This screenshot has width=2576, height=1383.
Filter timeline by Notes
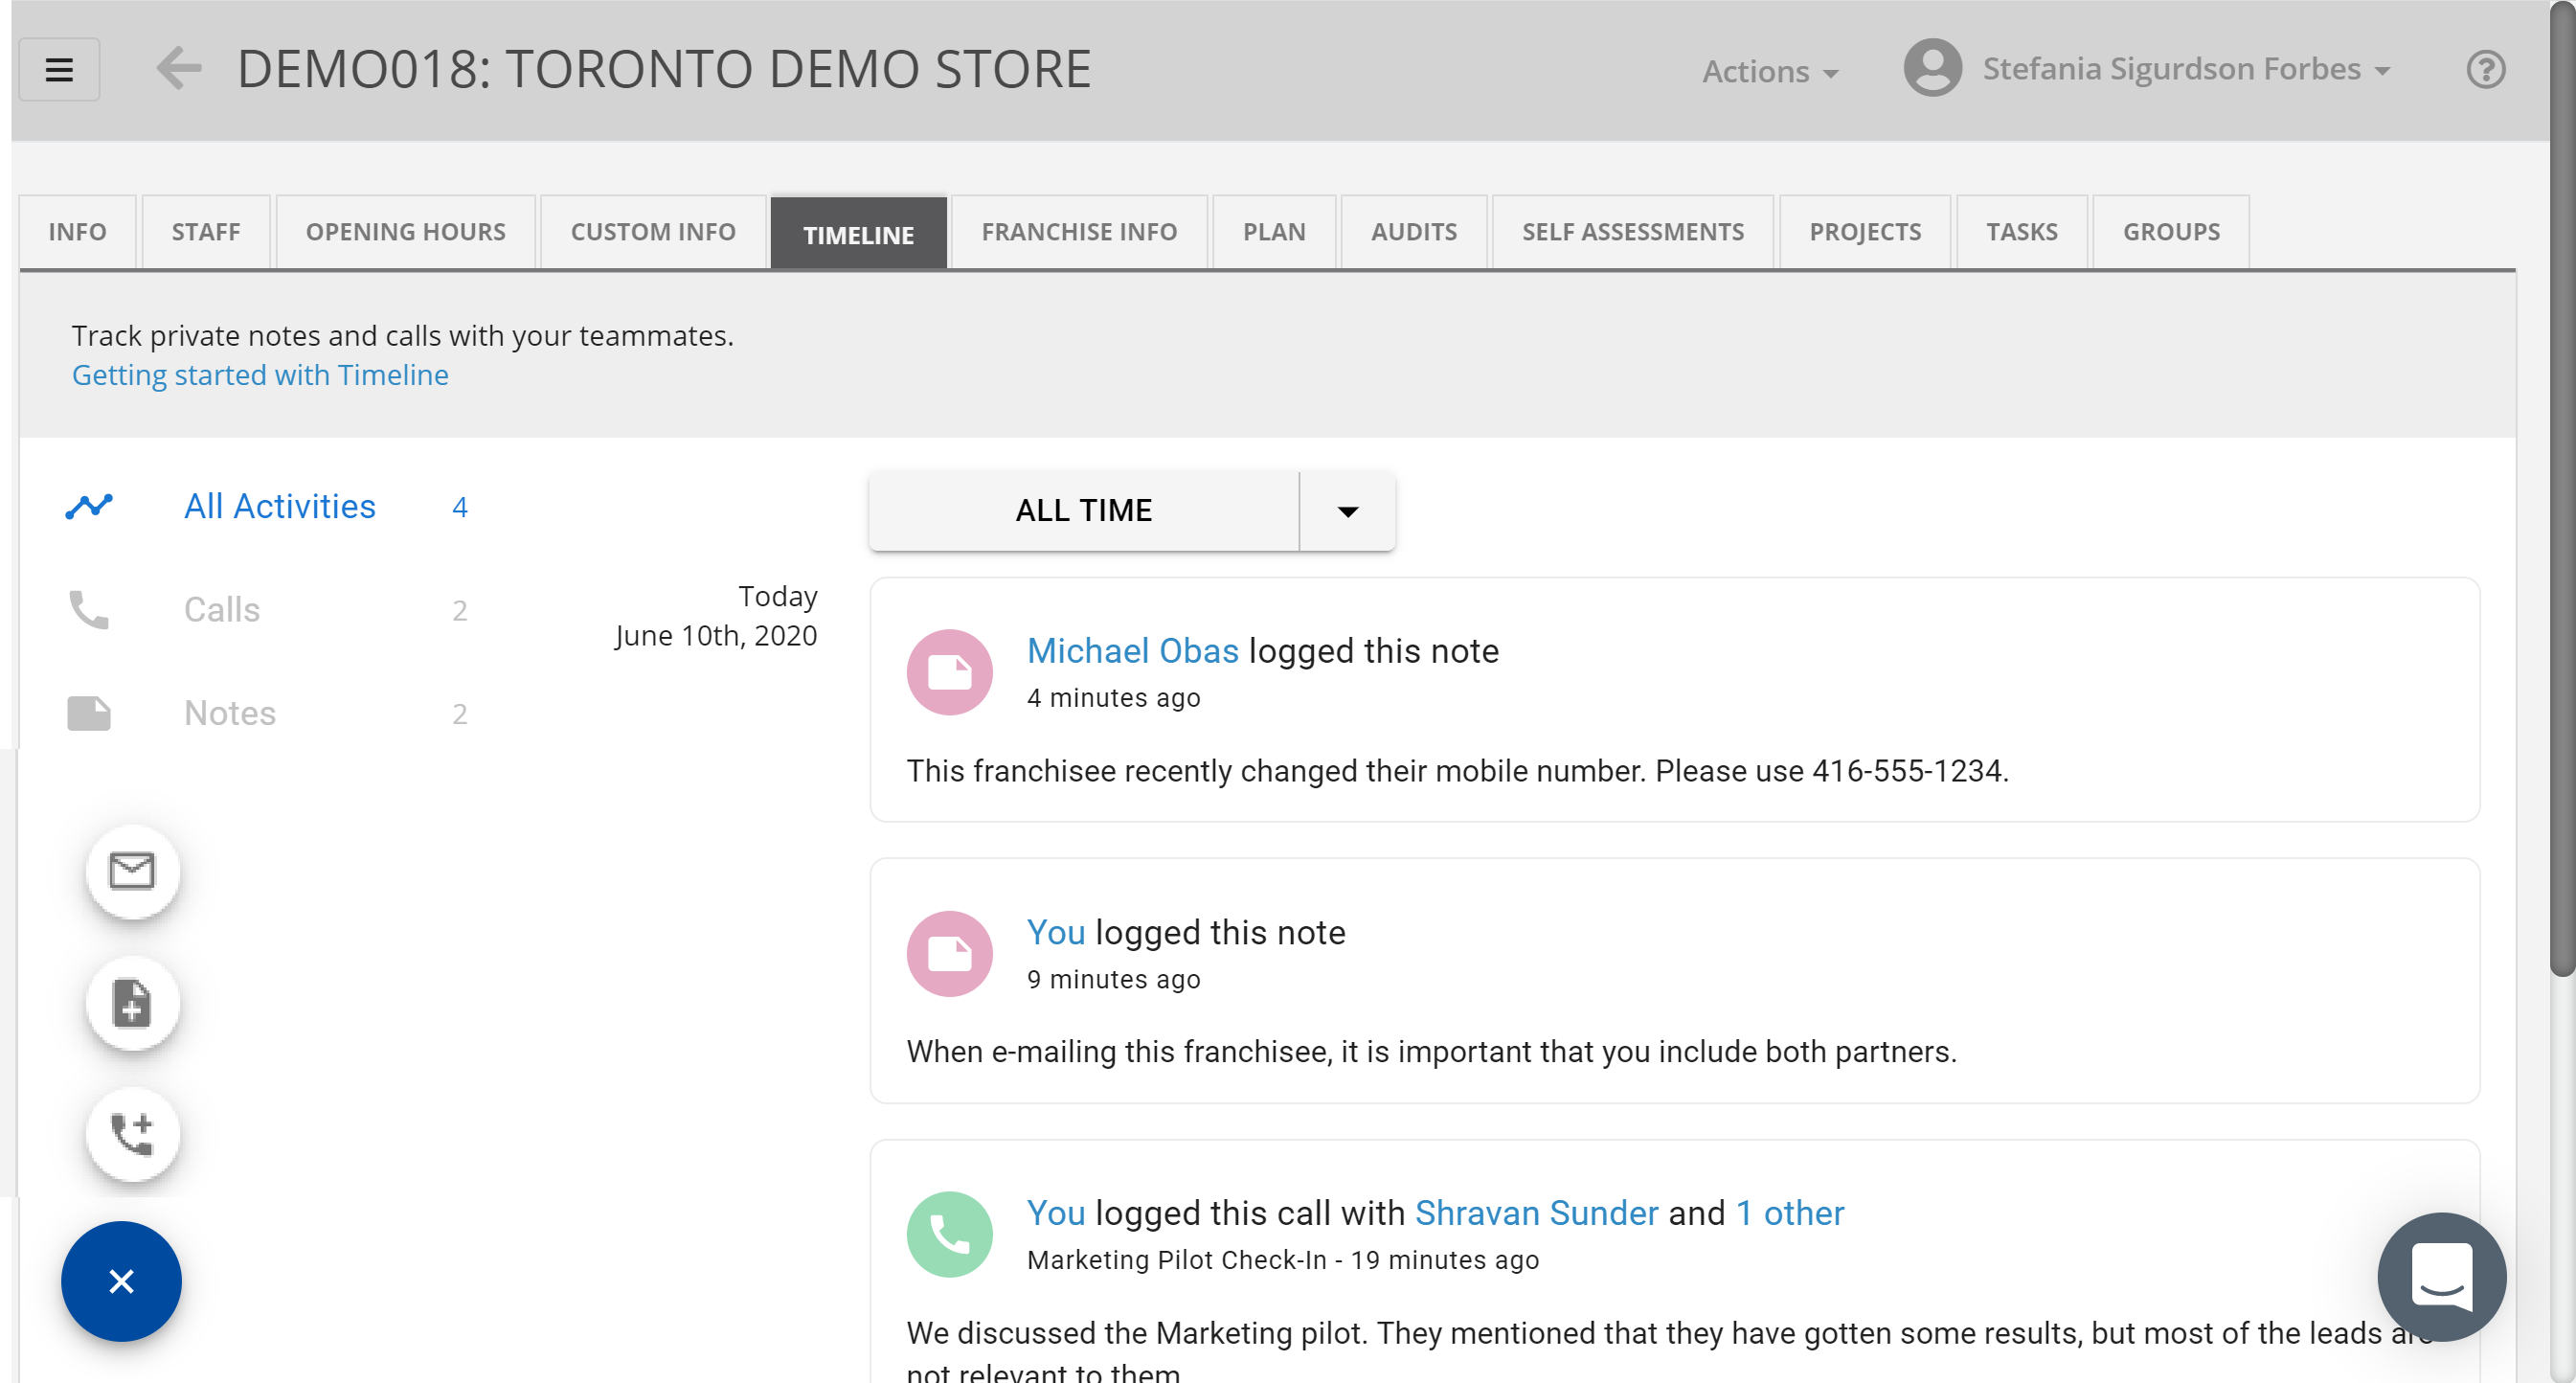[230, 713]
